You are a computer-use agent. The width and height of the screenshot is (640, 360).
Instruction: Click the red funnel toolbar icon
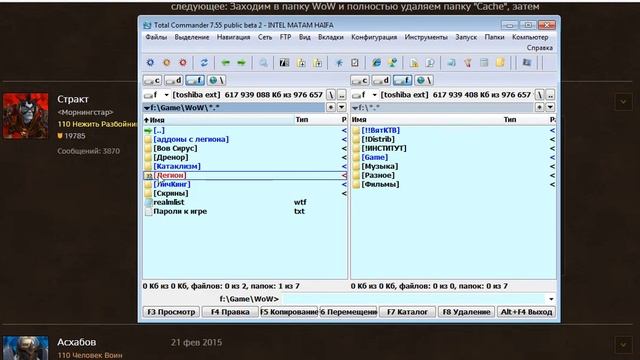[x=468, y=62]
